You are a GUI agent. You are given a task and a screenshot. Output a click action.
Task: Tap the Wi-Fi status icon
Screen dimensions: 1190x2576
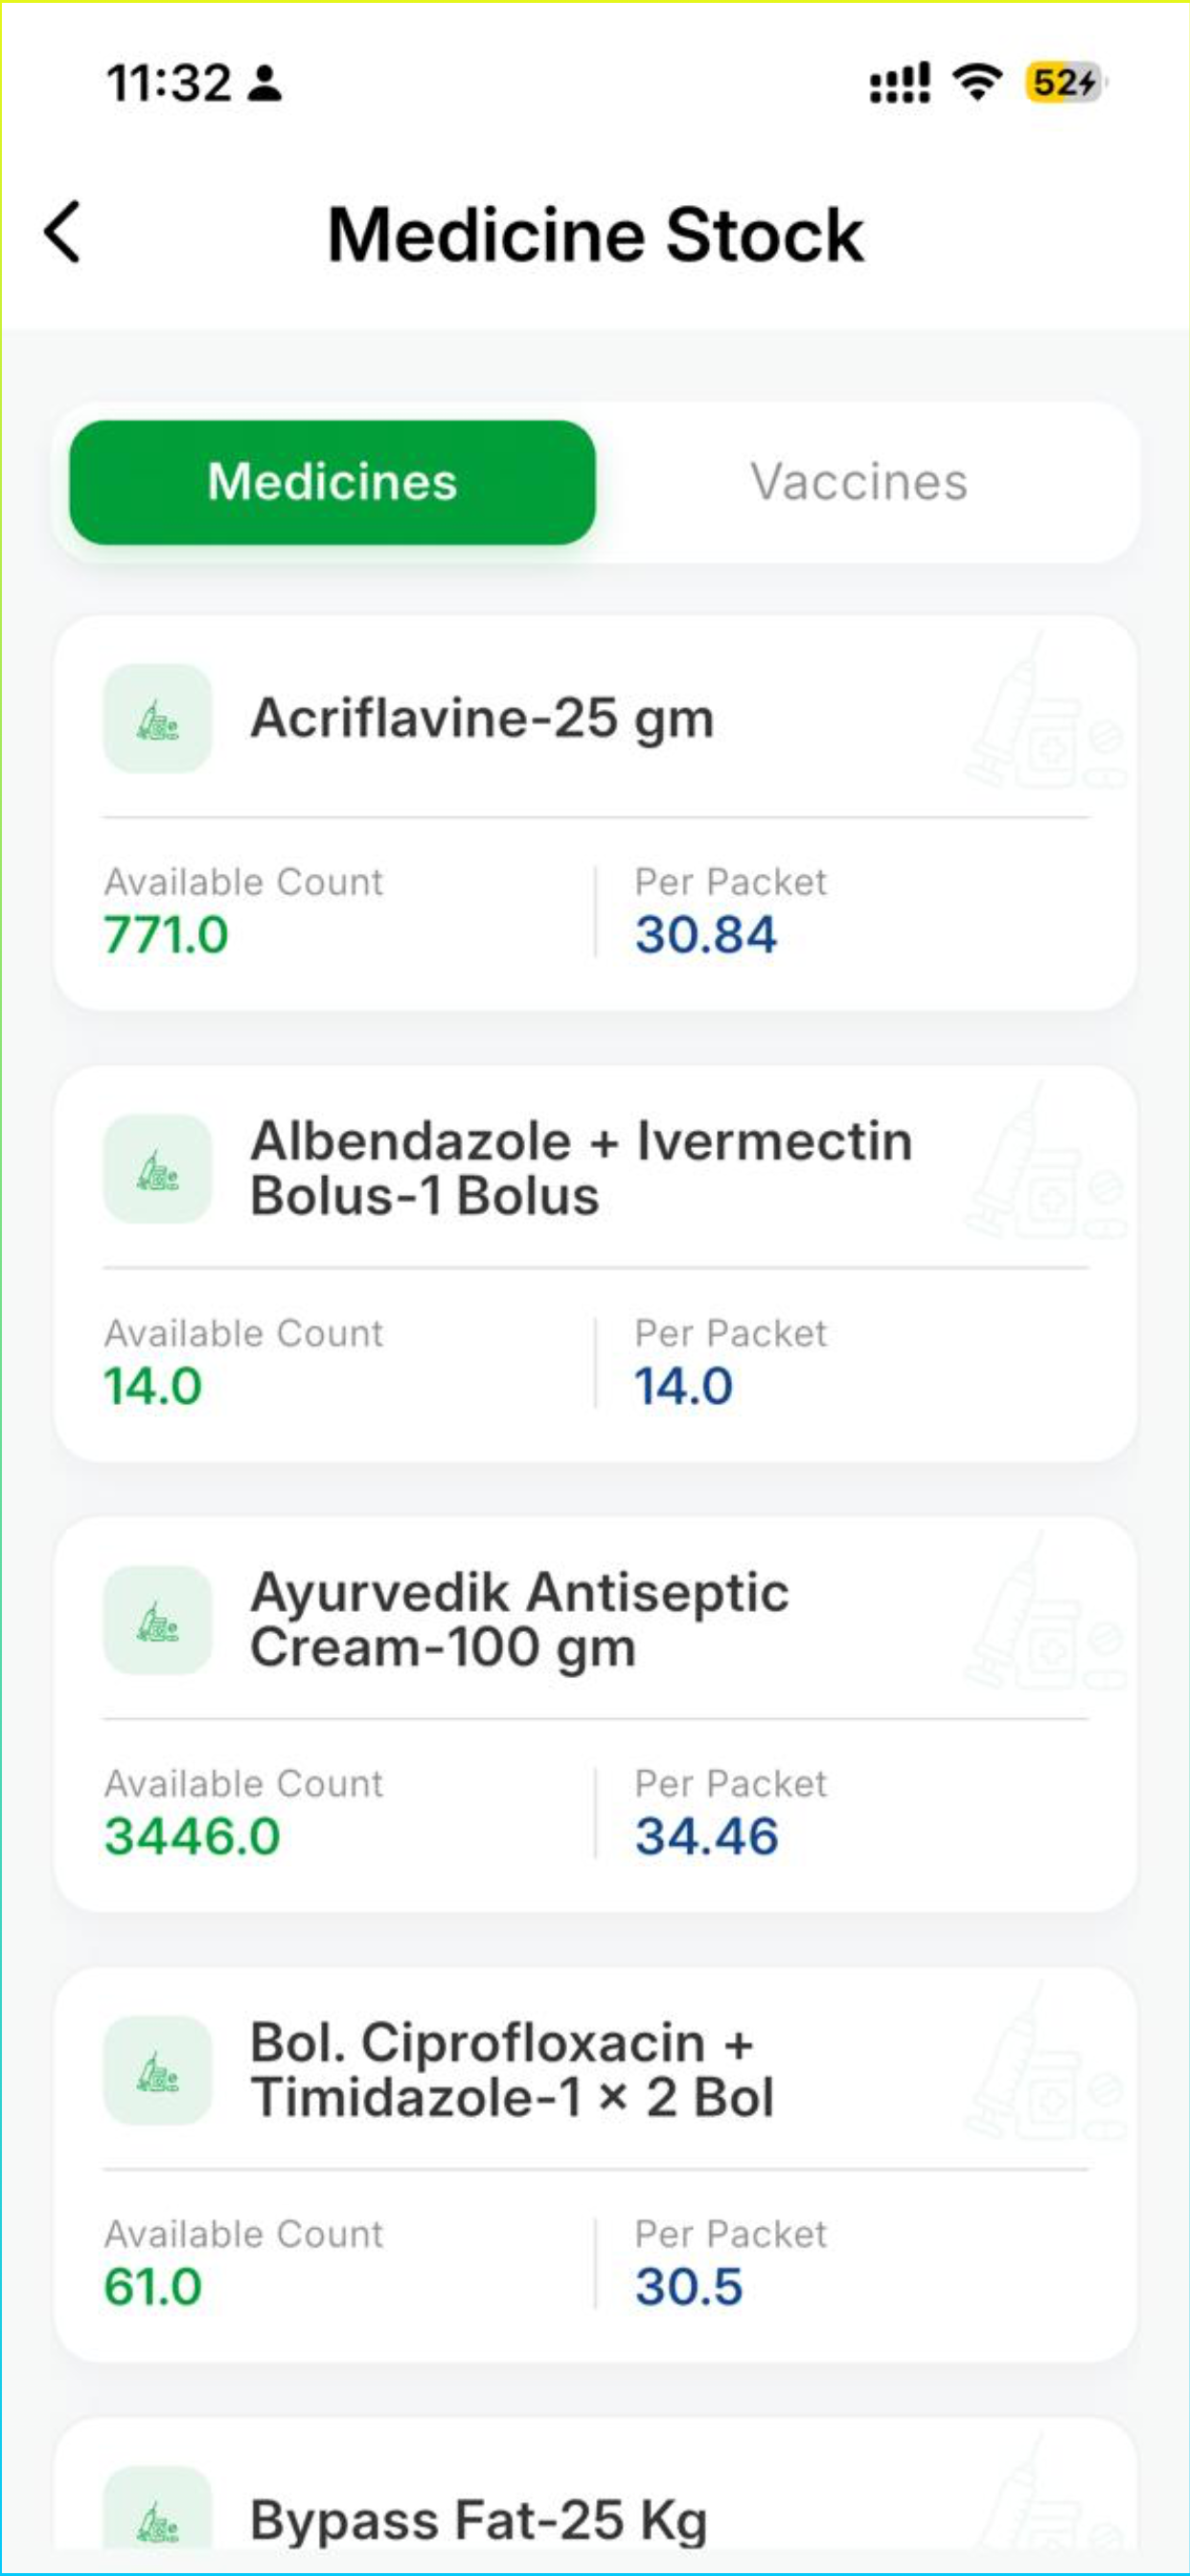pos(977,82)
